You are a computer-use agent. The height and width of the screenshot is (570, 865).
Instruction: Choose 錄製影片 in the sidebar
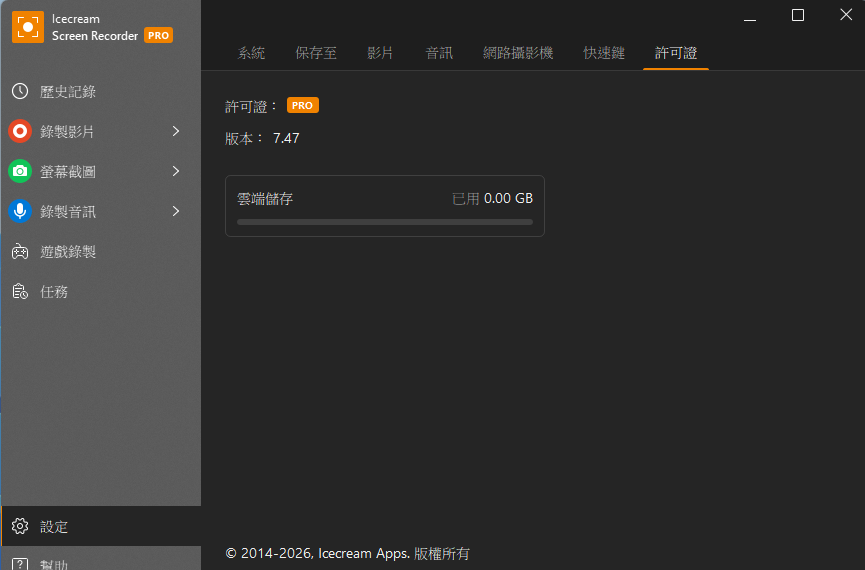click(x=101, y=131)
